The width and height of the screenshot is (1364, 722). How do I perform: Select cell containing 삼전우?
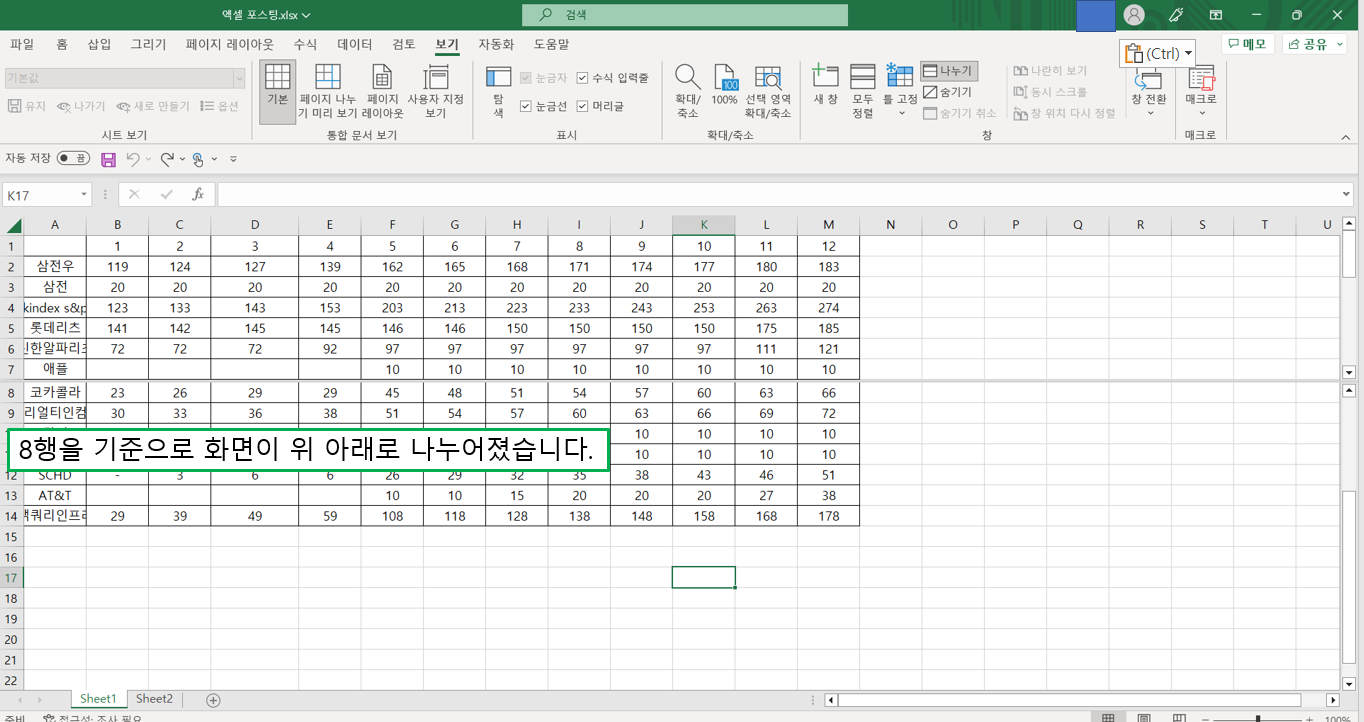coord(55,266)
